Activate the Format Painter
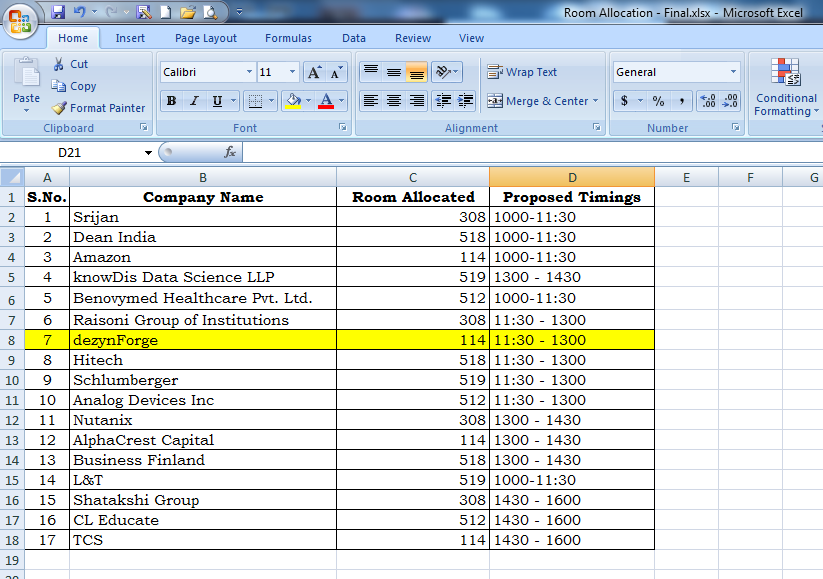The width and height of the screenshot is (823, 579). click(x=99, y=108)
